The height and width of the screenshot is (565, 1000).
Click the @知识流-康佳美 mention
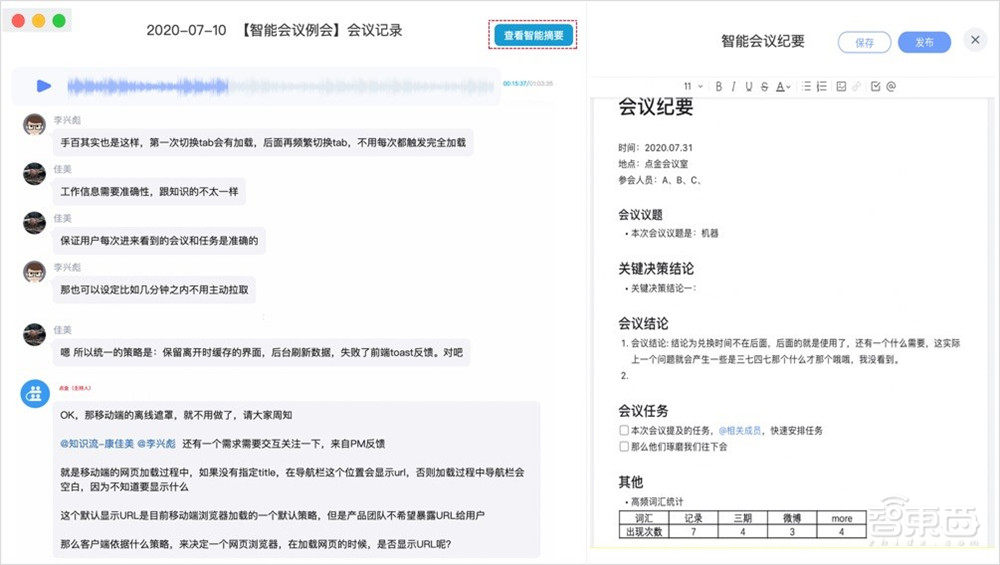tap(97, 443)
